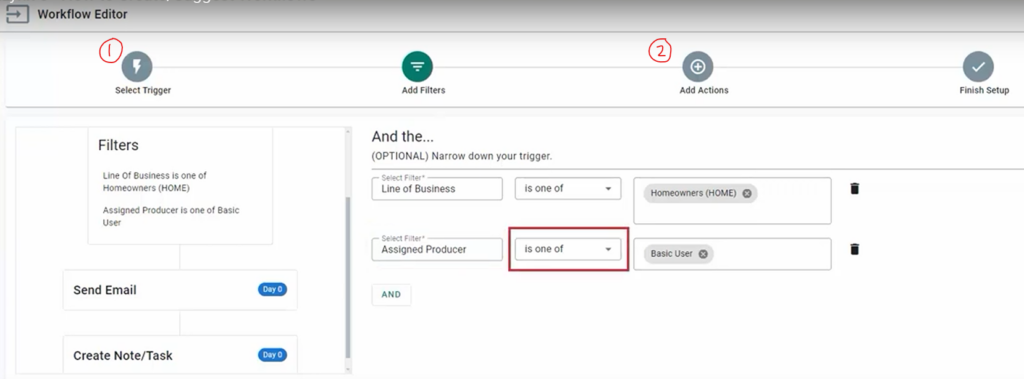
Task: Click the Line of Business values box
Action: click(732, 201)
